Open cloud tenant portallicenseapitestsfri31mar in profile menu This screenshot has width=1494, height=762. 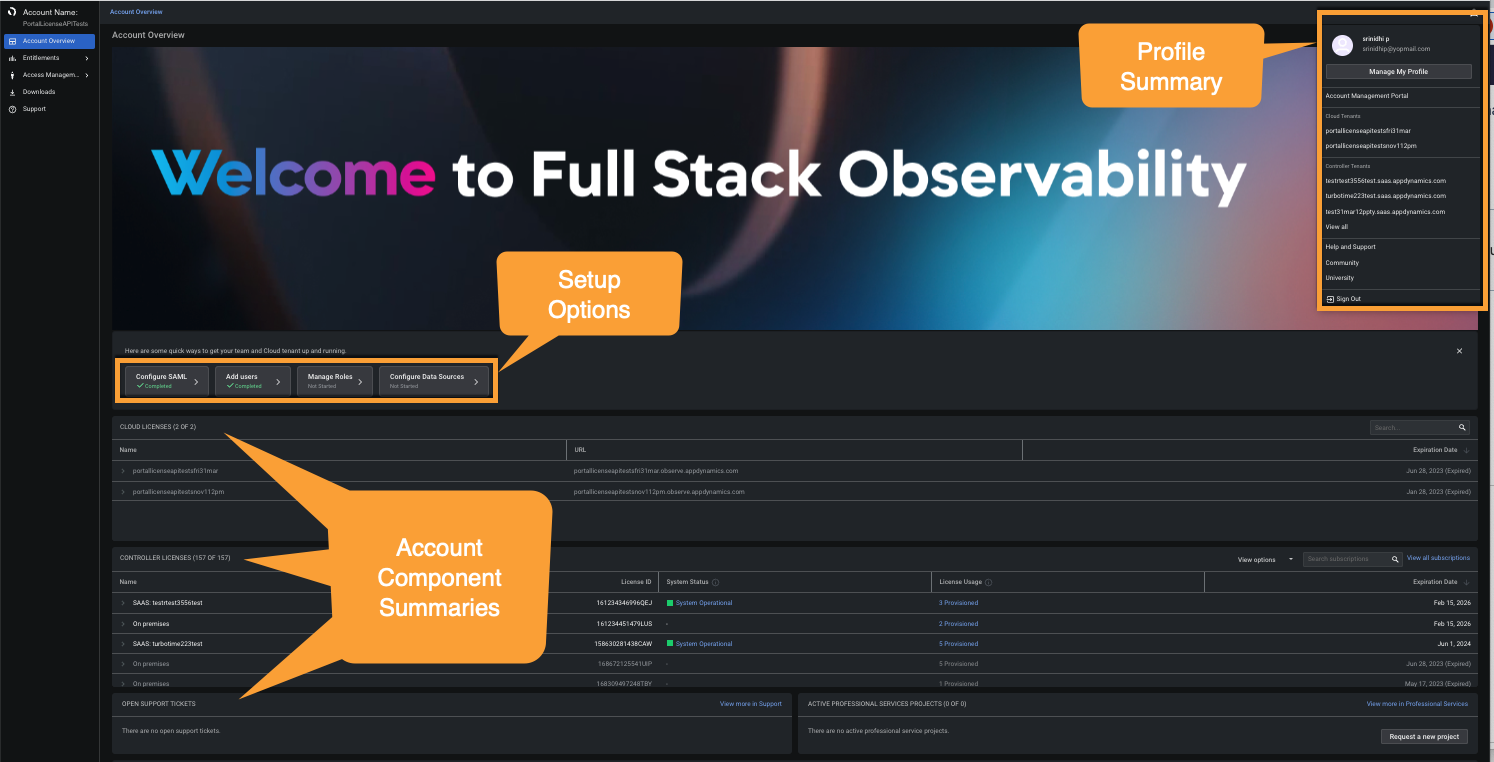1368,131
